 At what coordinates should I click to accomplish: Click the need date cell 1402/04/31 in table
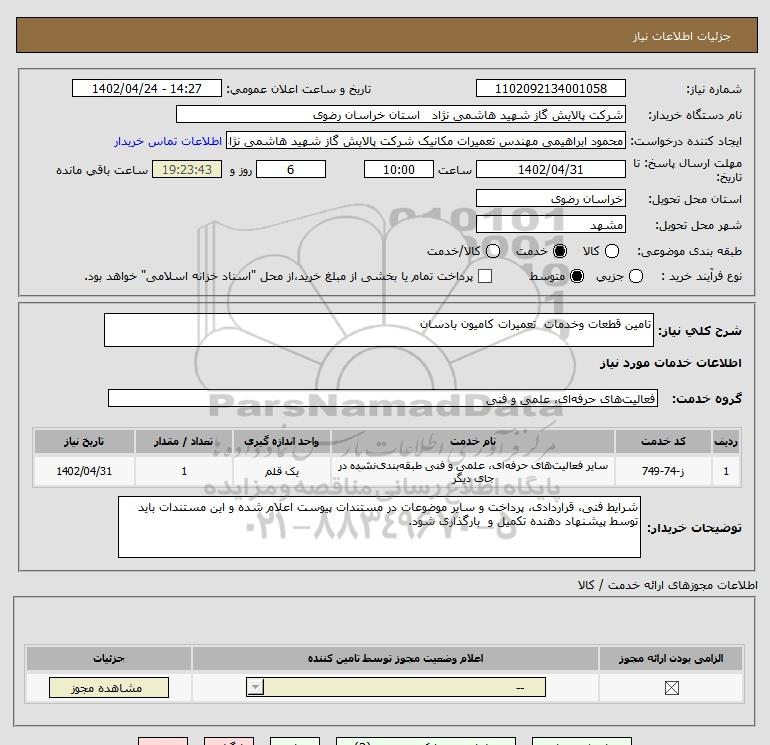click(84, 471)
